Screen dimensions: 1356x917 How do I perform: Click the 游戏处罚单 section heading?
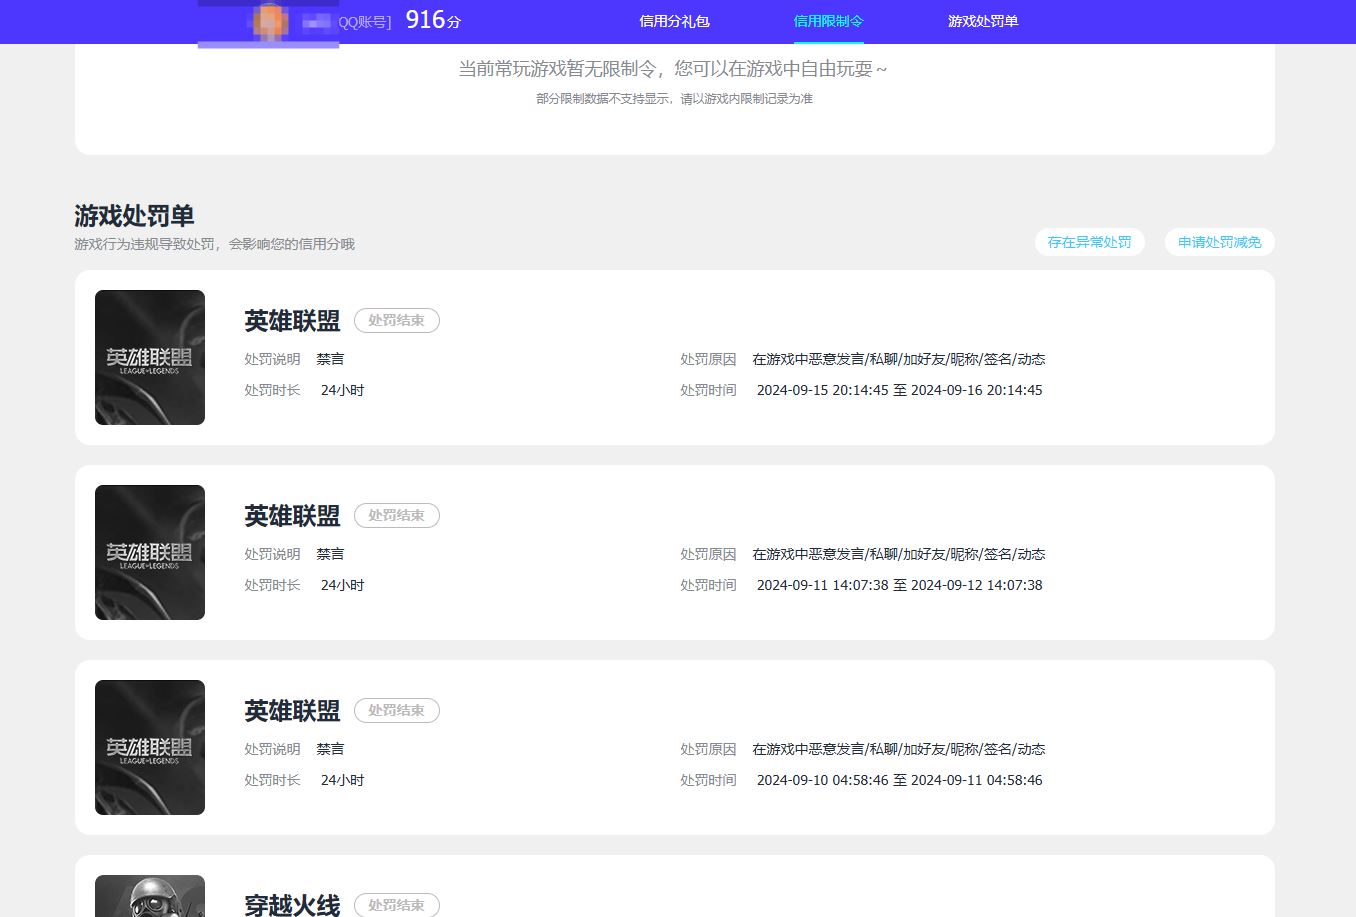(134, 216)
